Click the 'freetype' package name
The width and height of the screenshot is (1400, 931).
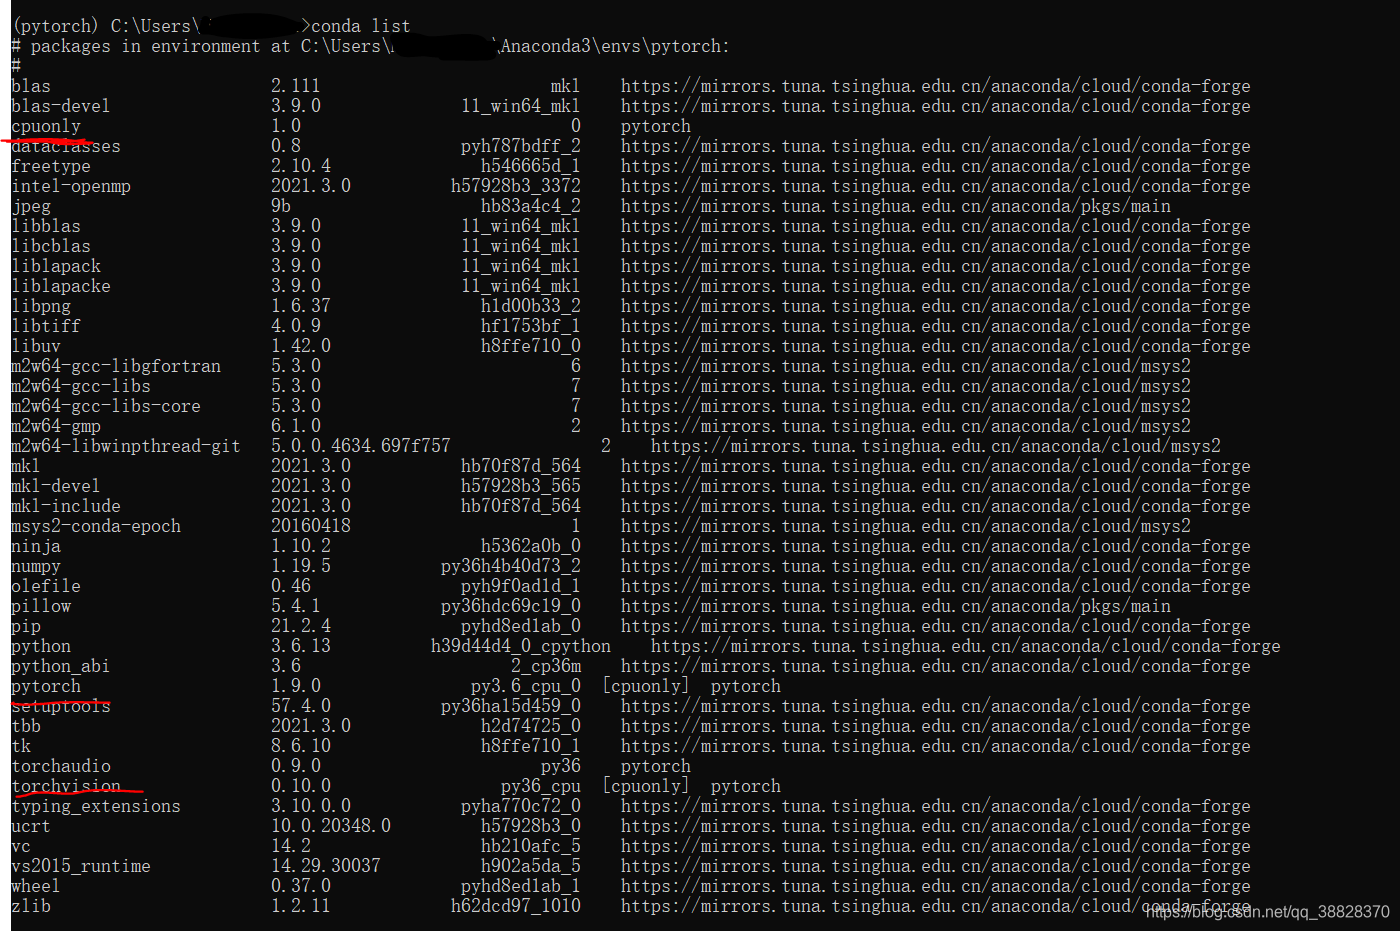51,166
